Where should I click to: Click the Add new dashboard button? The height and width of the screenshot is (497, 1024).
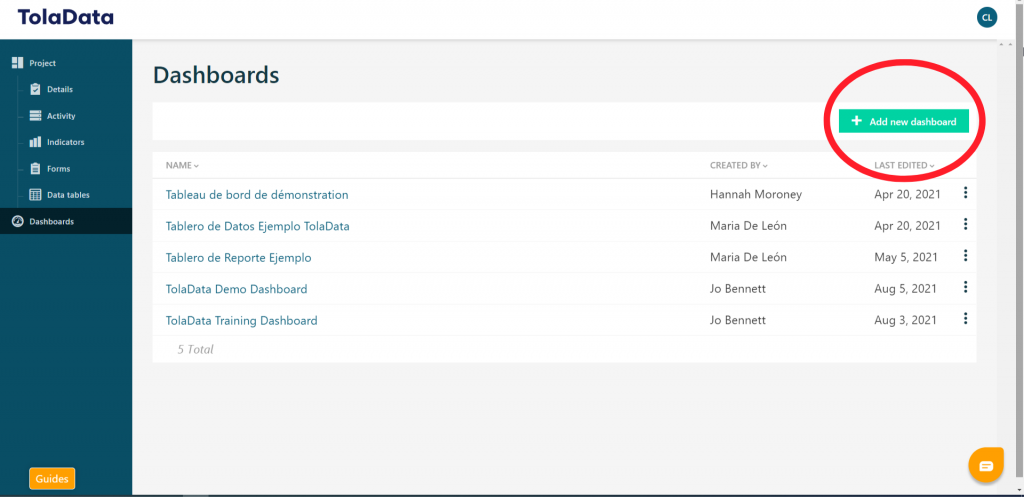[x=904, y=121]
